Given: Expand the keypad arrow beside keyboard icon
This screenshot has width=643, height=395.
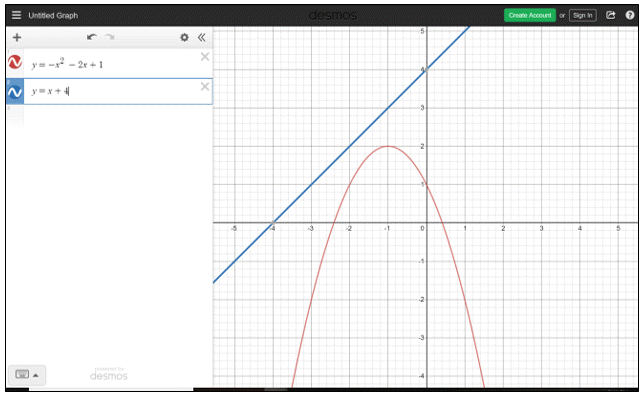Looking at the screenshot, I should pyautogui.click(x=36, y=375).
